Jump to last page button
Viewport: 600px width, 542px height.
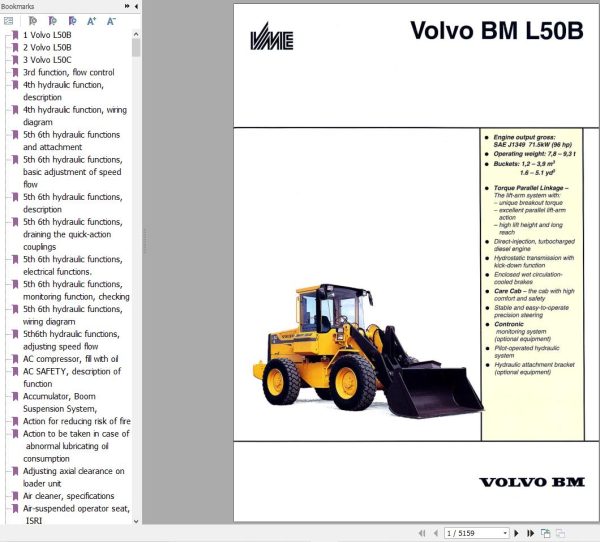[x=530, y=533]
